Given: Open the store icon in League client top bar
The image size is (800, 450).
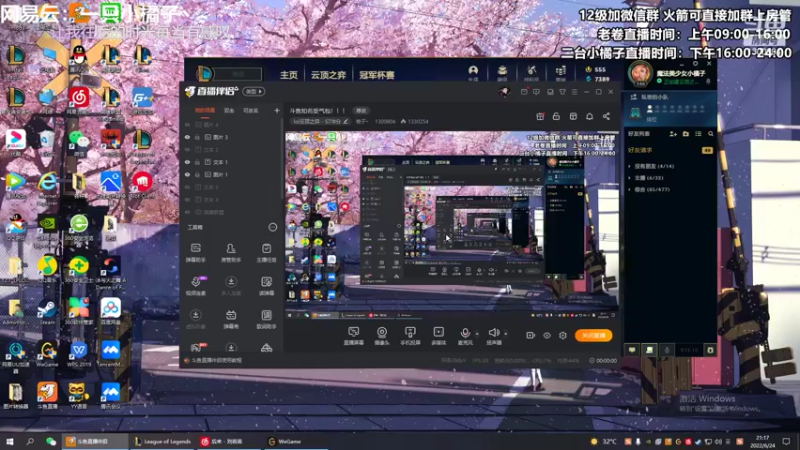Looking at the screenshot, I should tap(560, 72).
